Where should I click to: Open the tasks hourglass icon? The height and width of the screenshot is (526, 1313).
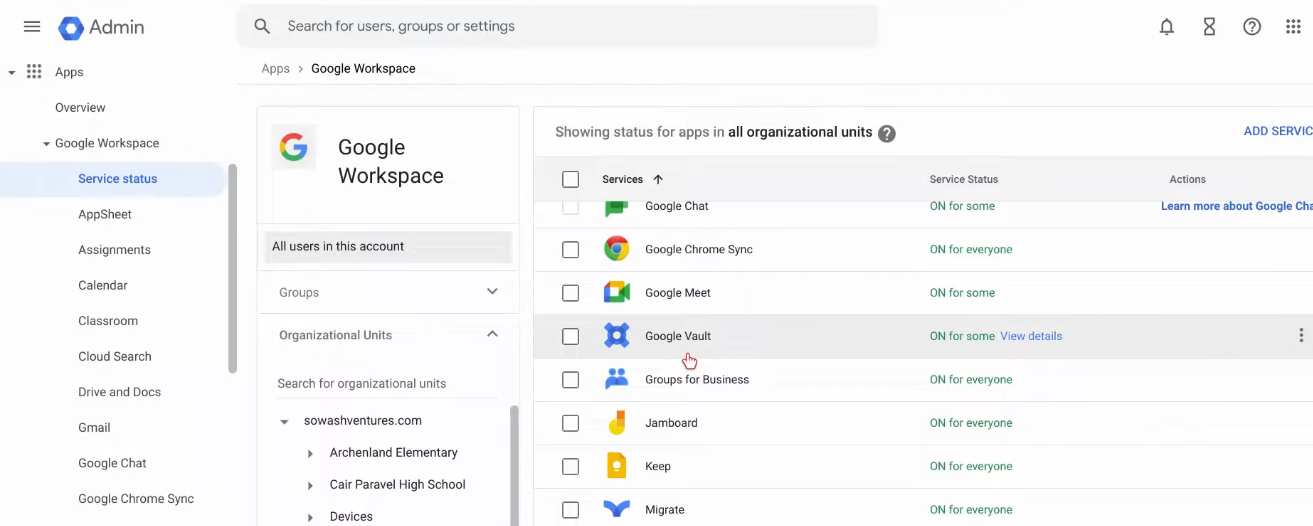1209,27
